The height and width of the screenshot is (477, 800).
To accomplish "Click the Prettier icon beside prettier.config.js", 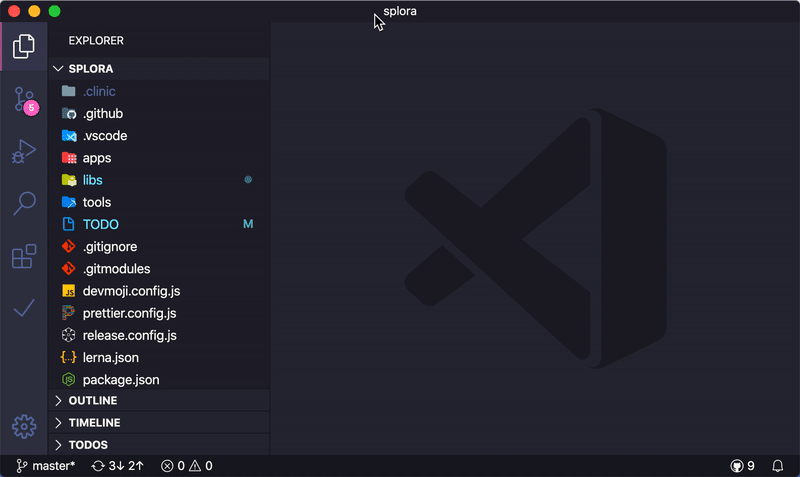I will (68, 313).
